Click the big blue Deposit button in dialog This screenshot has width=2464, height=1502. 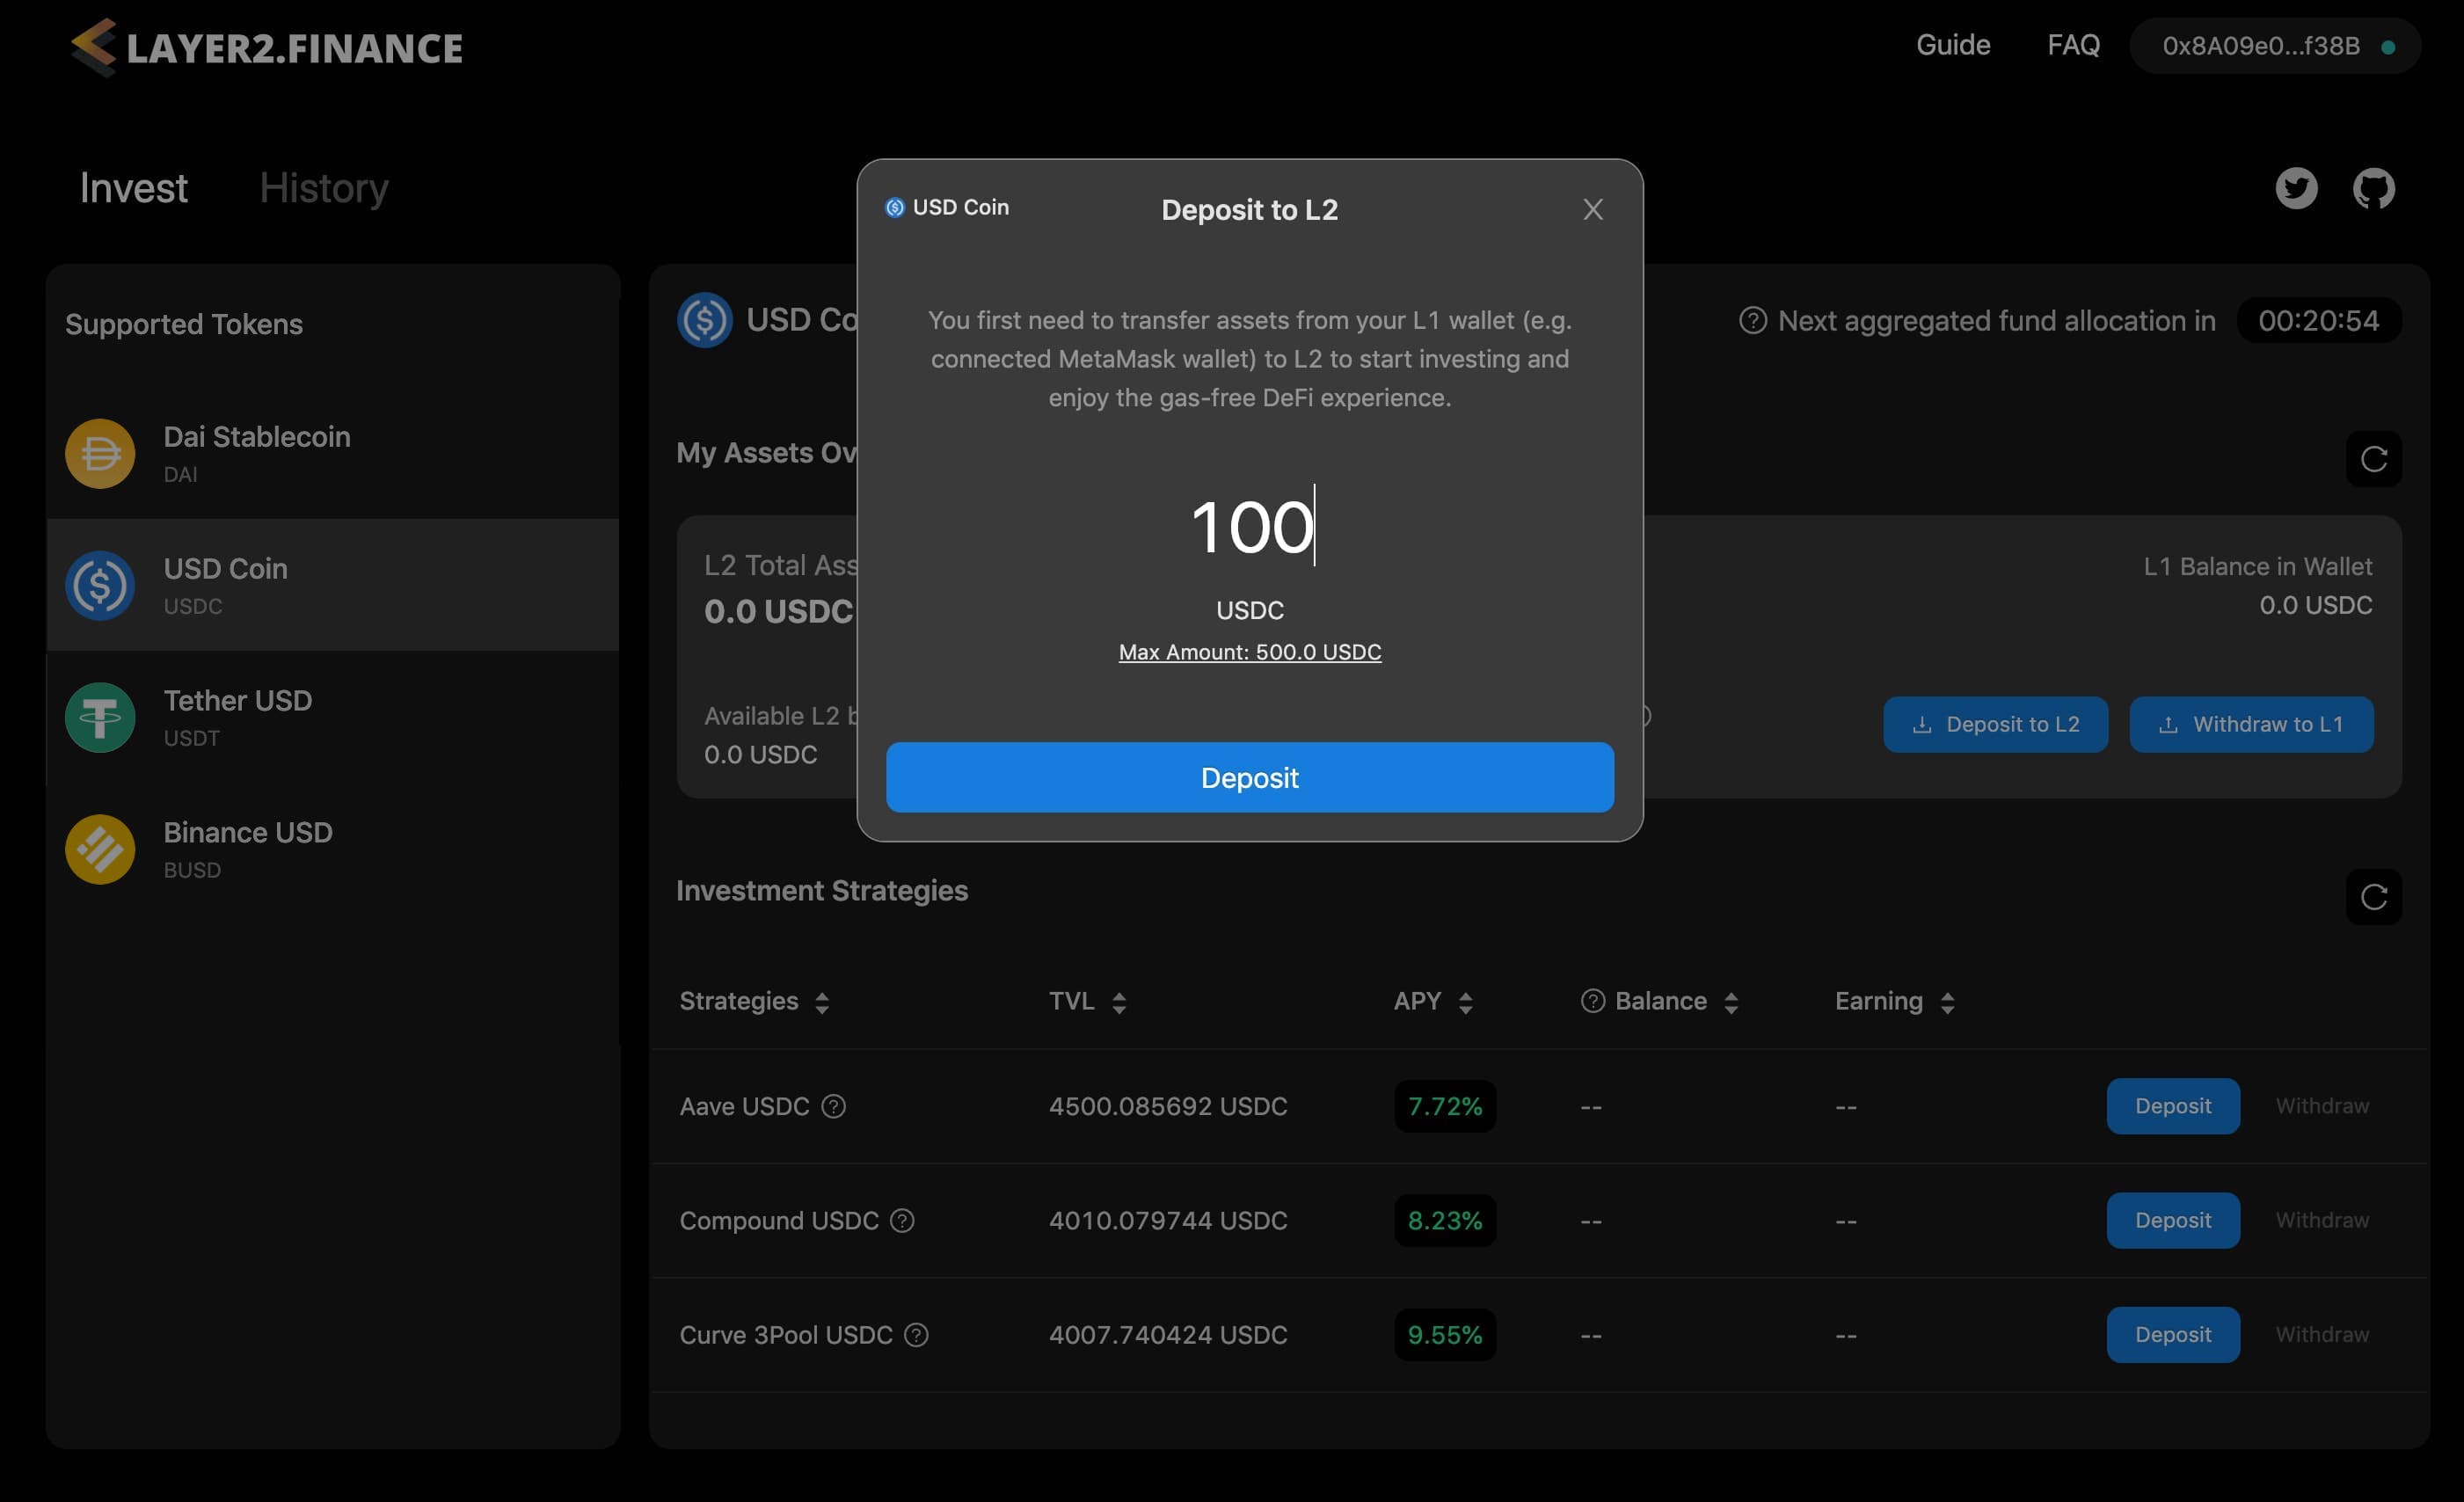(1249, 777)
